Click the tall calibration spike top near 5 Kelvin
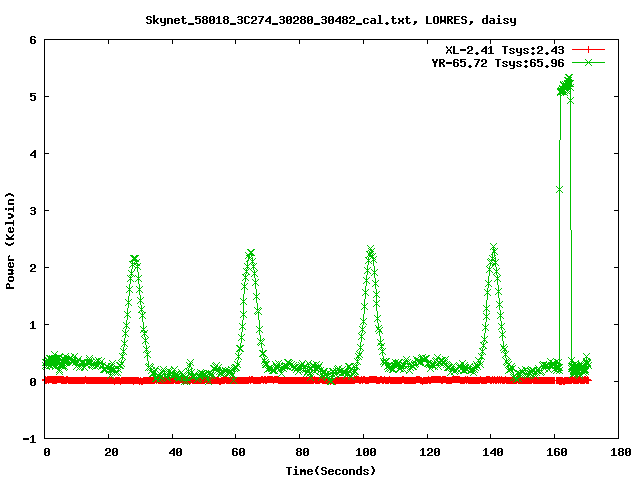Image resolution: width=640 pixels, height=480 pixels. pyautogui.click(x=566, y=84)
